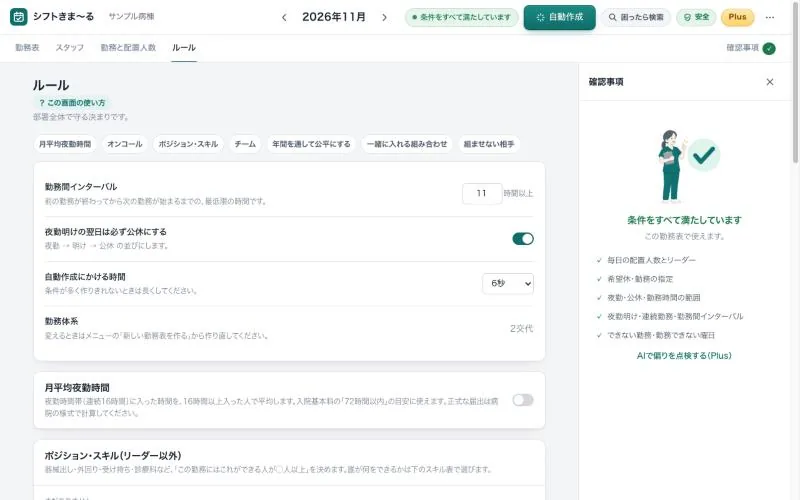Enable the 月平均夜勤時間 toggle

(523, 400)
